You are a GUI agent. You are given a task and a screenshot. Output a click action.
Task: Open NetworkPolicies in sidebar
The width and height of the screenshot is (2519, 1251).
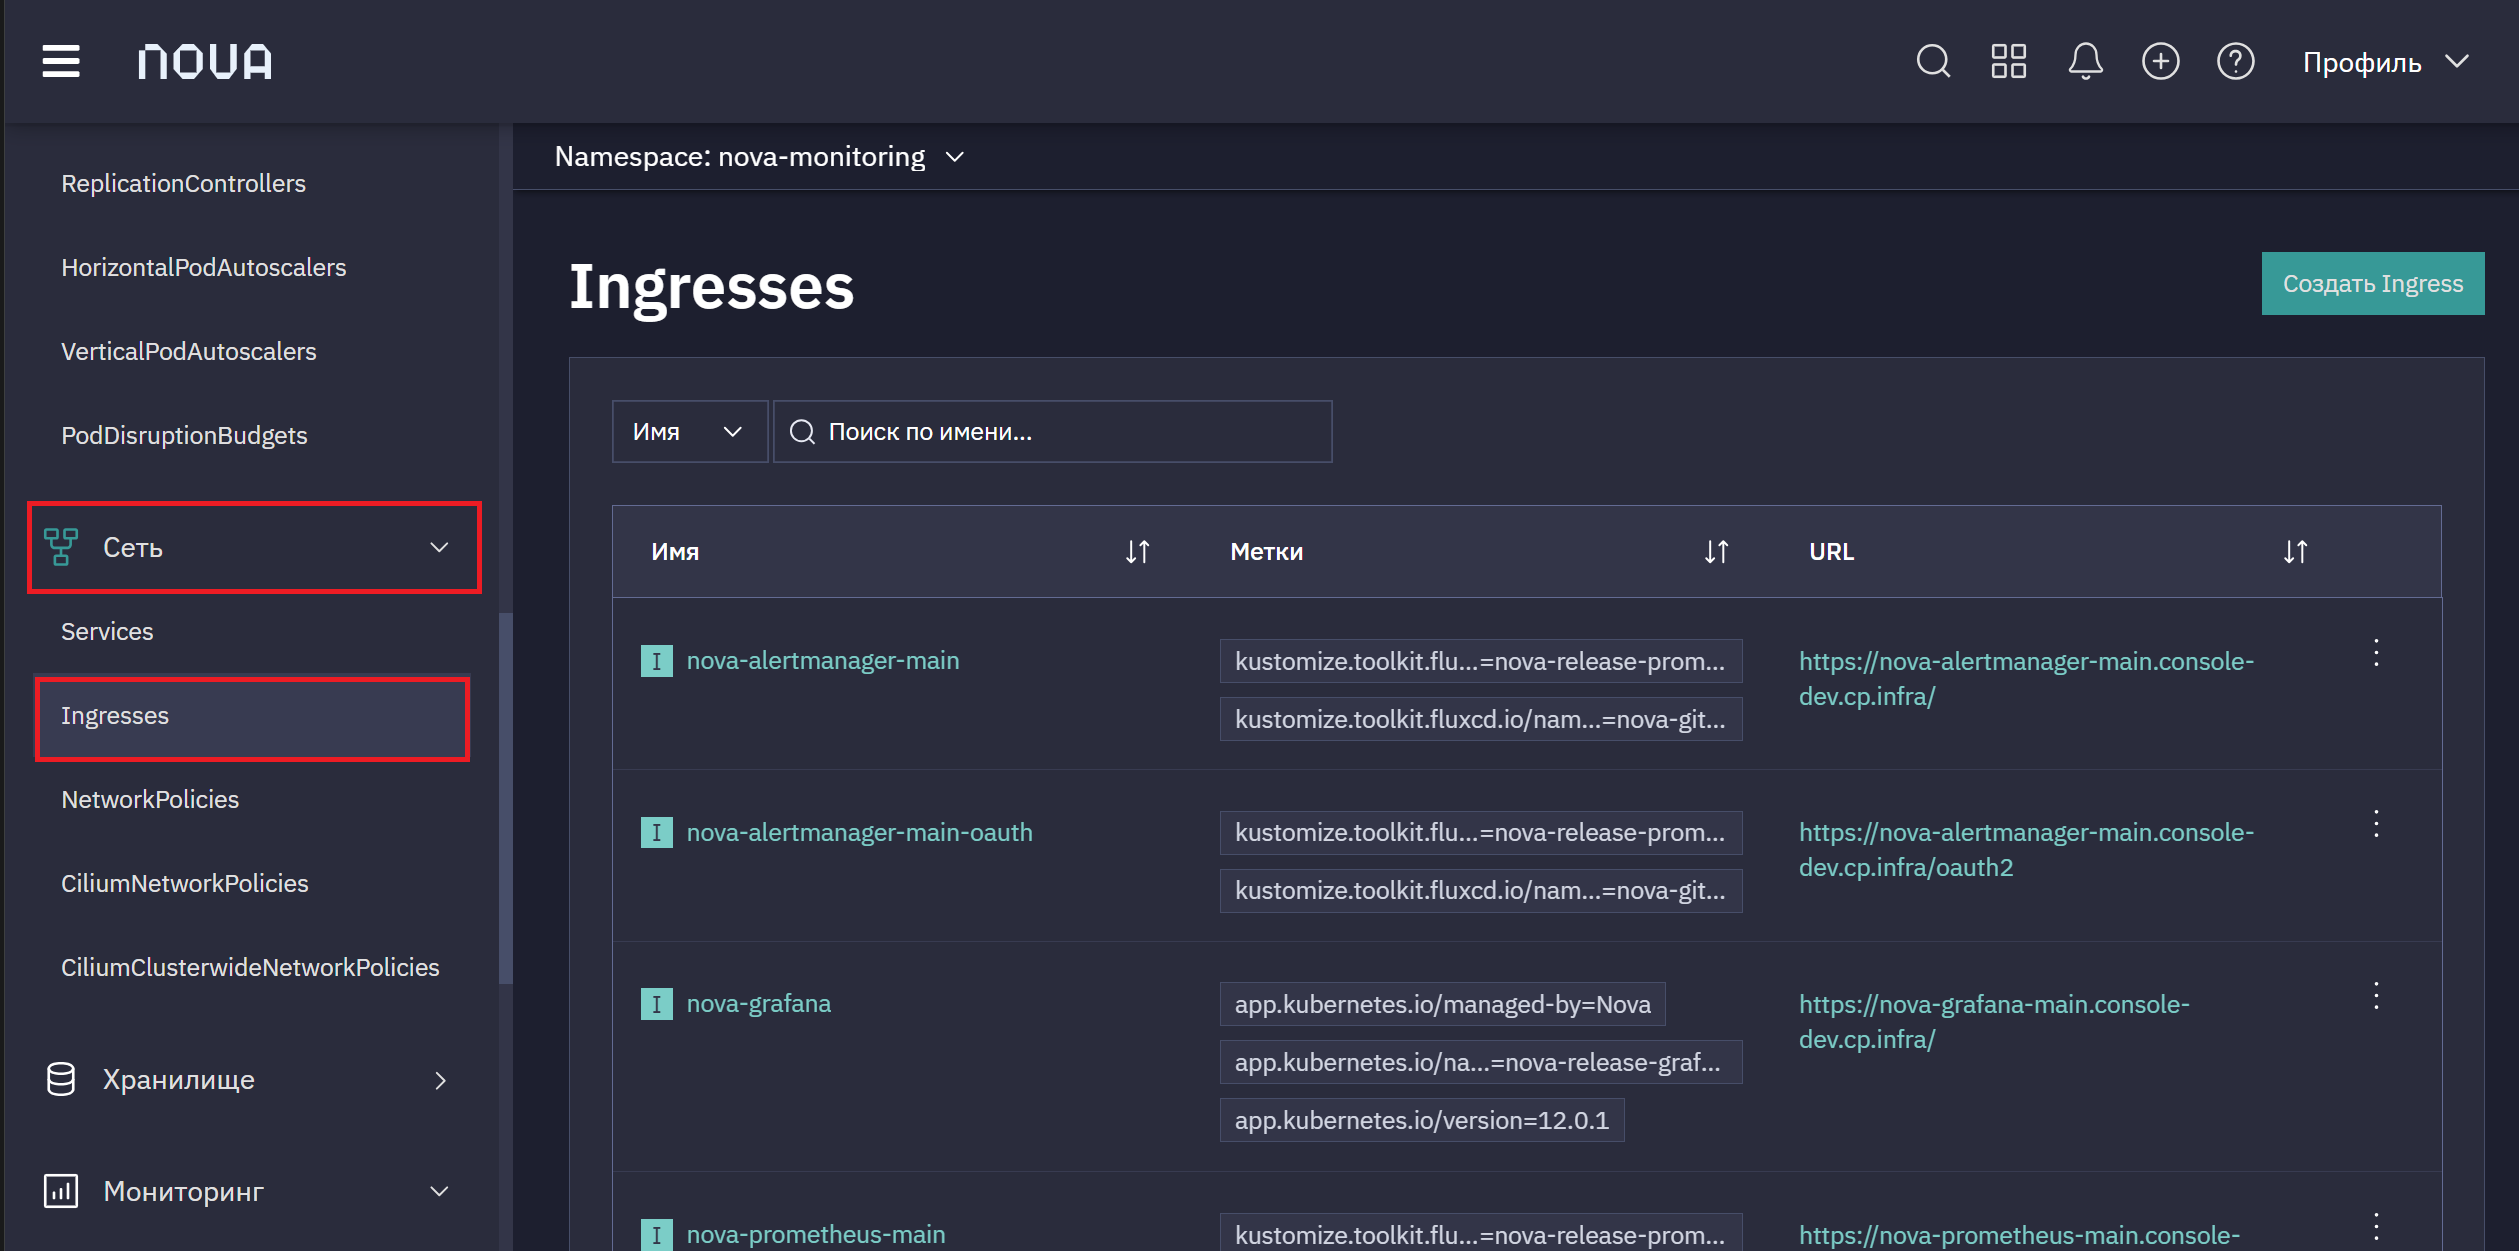click(150, 799)
